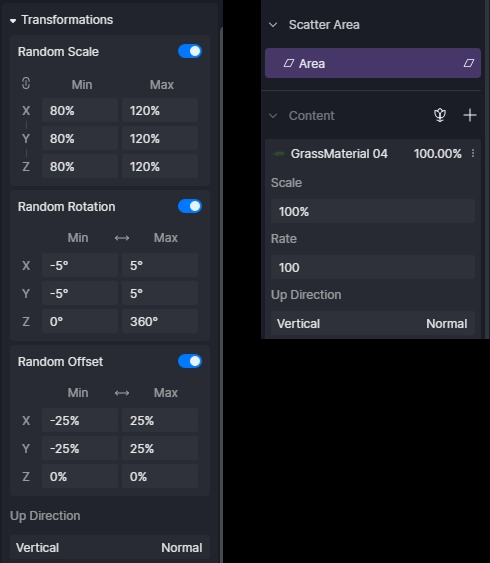Viewport: 490px width, 563px height.
Task: Choose Normal under GrassMaterial Up Direction
Action: click(x=447, y=324)
